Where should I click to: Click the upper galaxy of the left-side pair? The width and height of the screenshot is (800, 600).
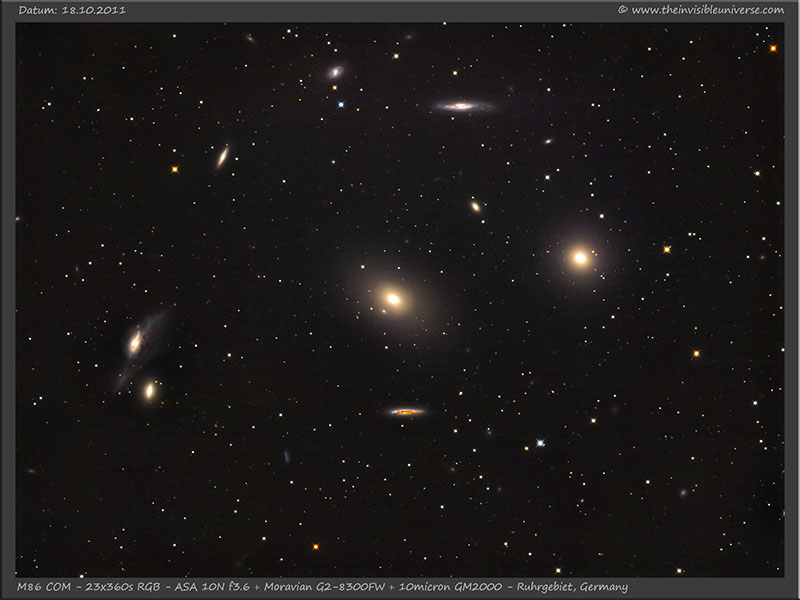(135, 343)
